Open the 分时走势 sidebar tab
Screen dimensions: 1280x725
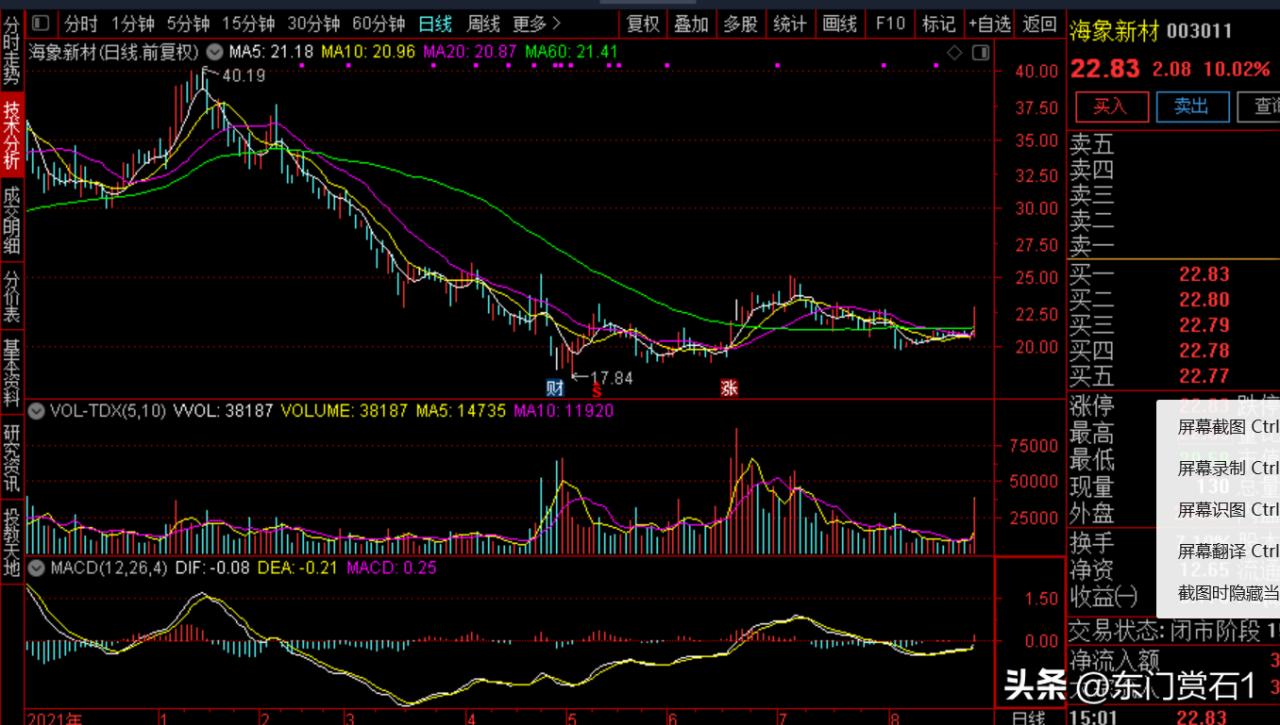click(11, 51)
